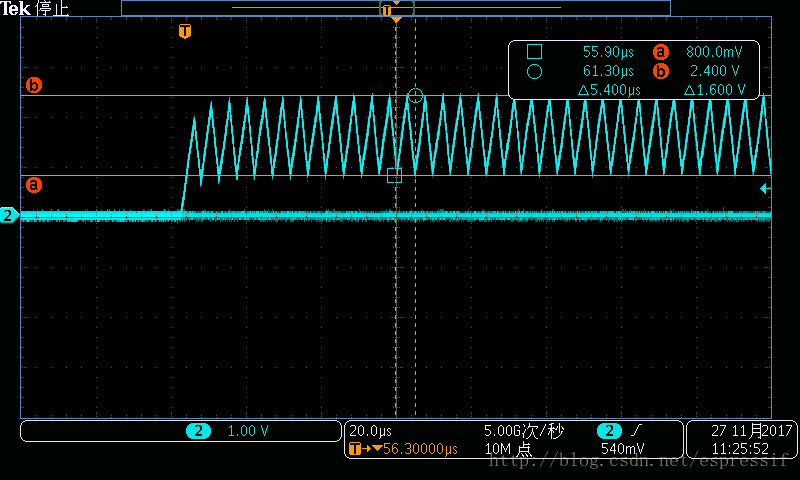This screenshot has height=480, width=800.
Task: Click the 停止 acquisition status label
Action: pos(52,9)
